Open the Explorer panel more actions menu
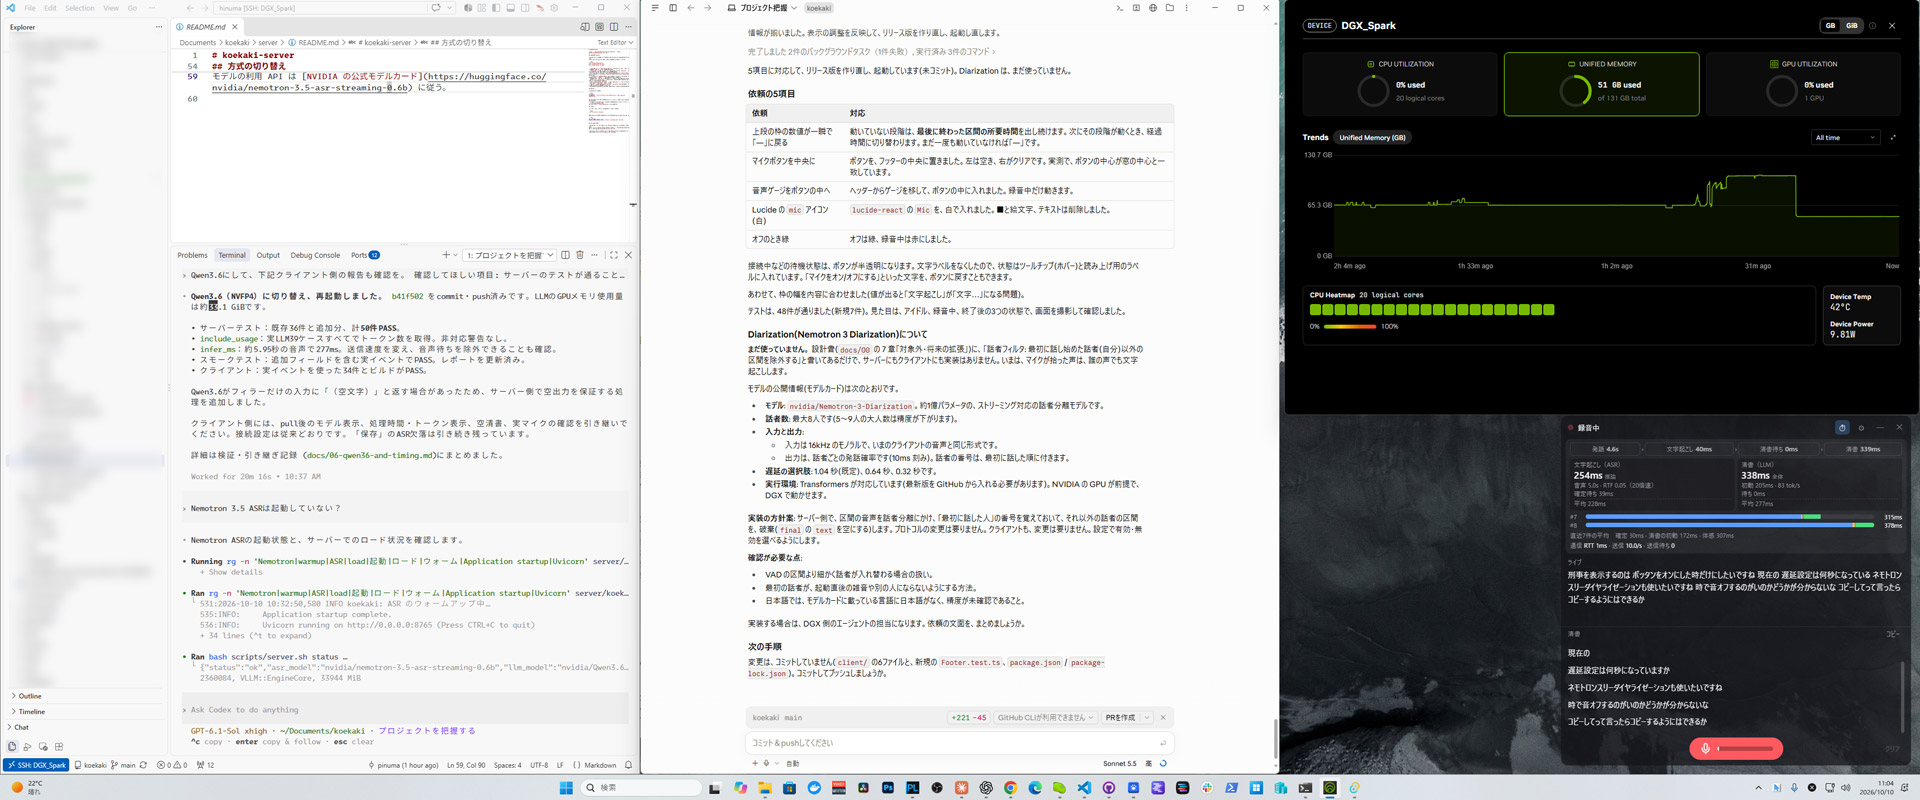The width and height of the screenshot is (1920, 800). click(x=158, y=27)
